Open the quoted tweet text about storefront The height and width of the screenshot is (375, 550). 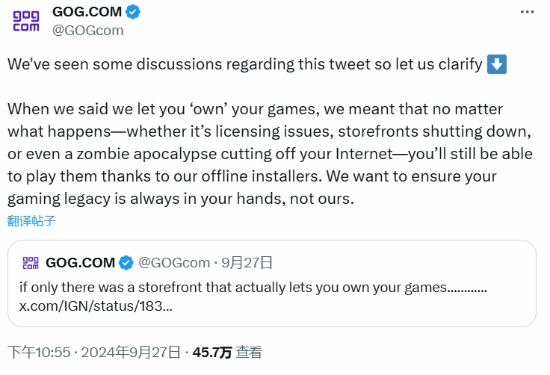pos(253,287)
